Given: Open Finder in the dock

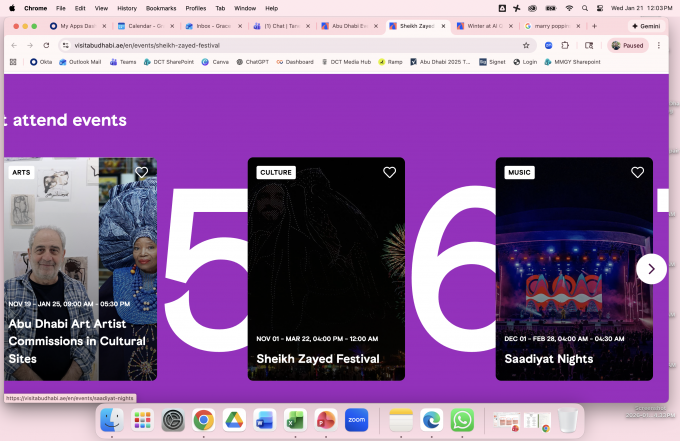Looking at the screenshot, I should 112,420.
